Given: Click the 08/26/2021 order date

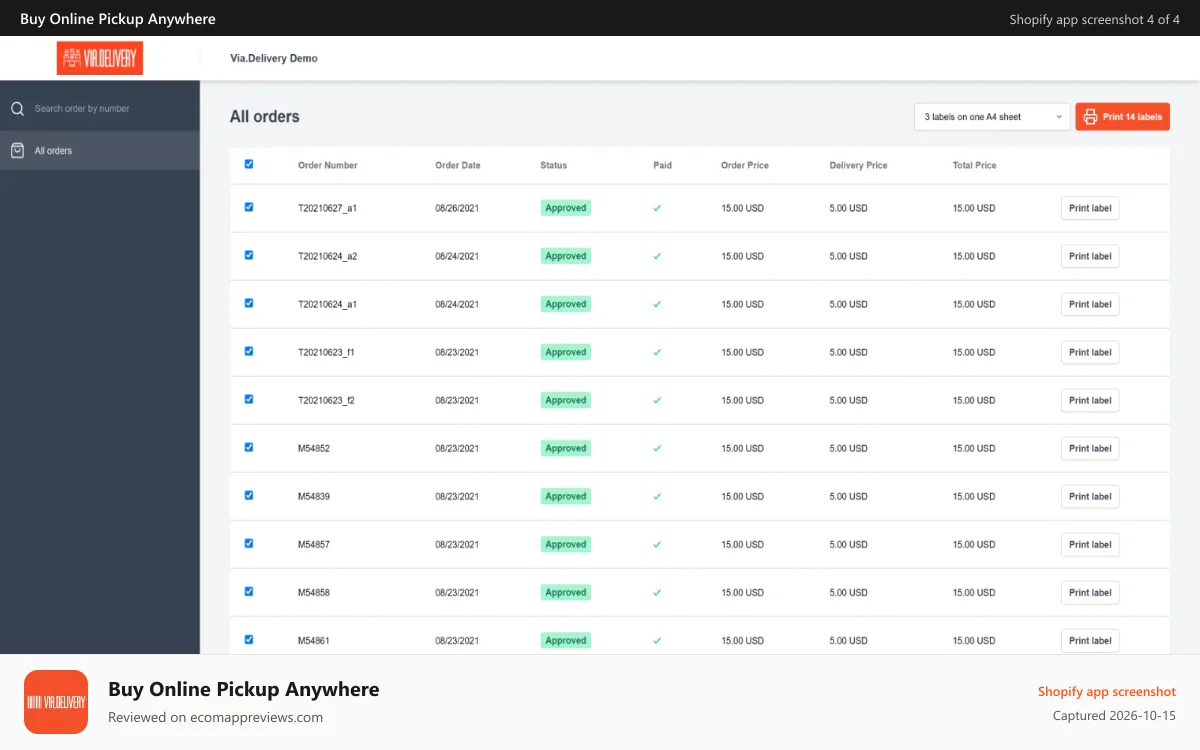Looking at the screenshot, I should [x=457, y=208].
